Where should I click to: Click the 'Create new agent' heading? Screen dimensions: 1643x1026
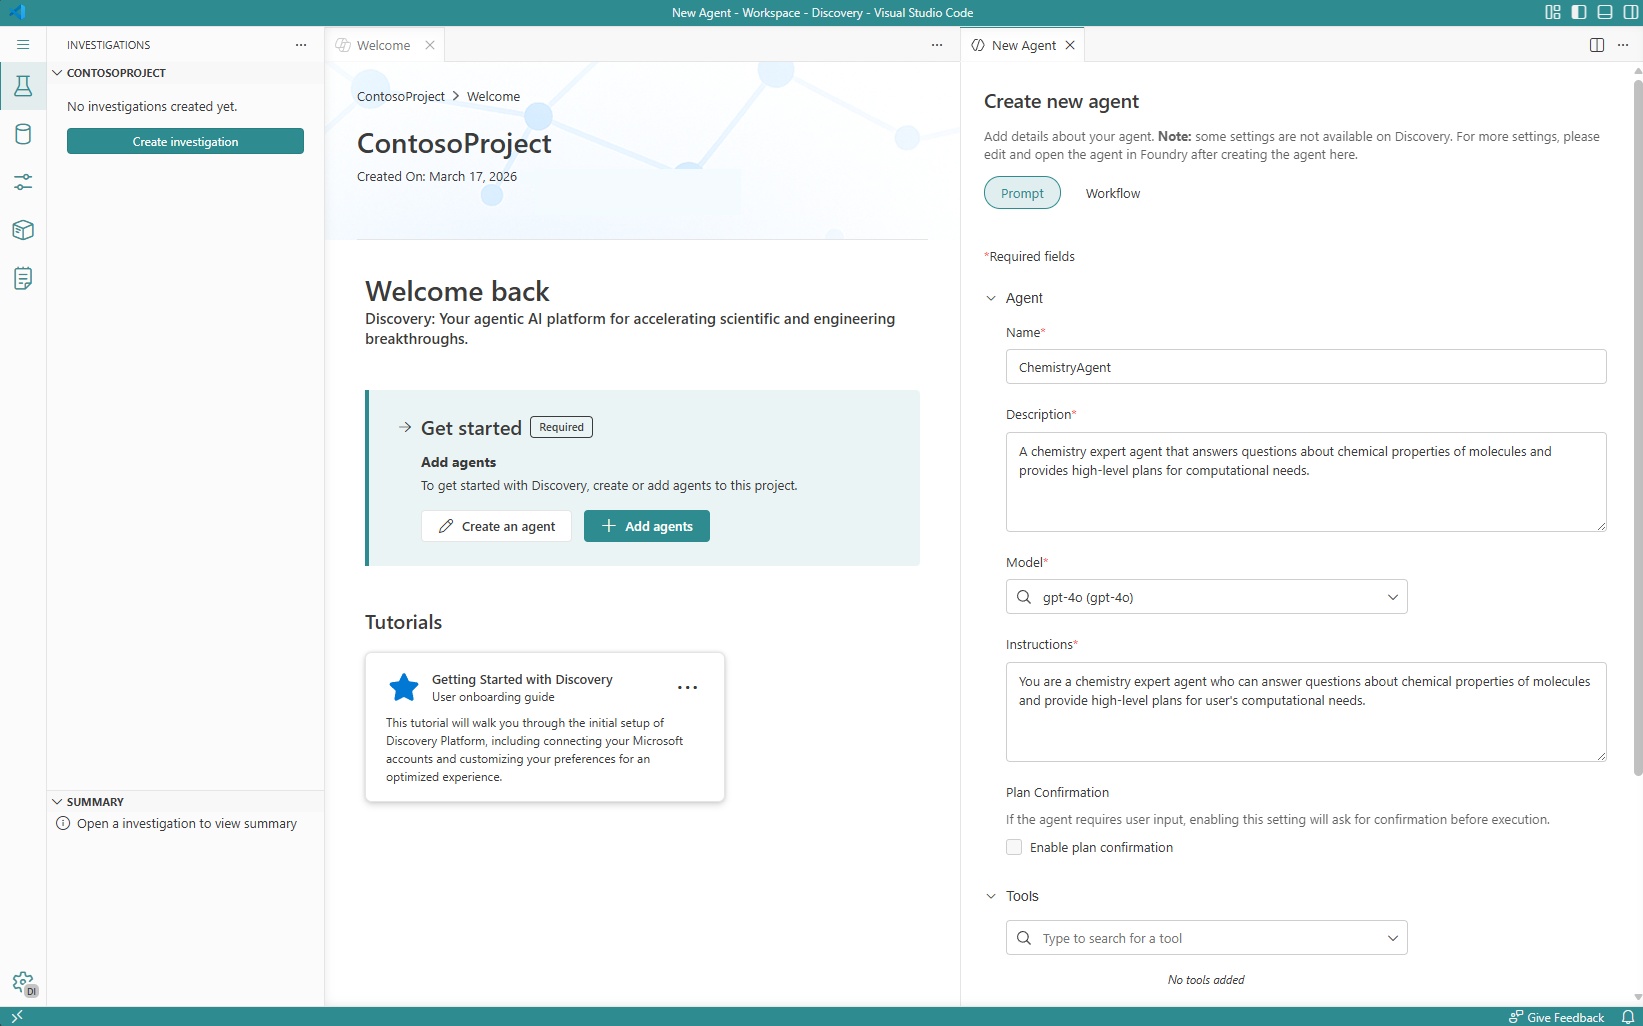[x=1061, y=101]
